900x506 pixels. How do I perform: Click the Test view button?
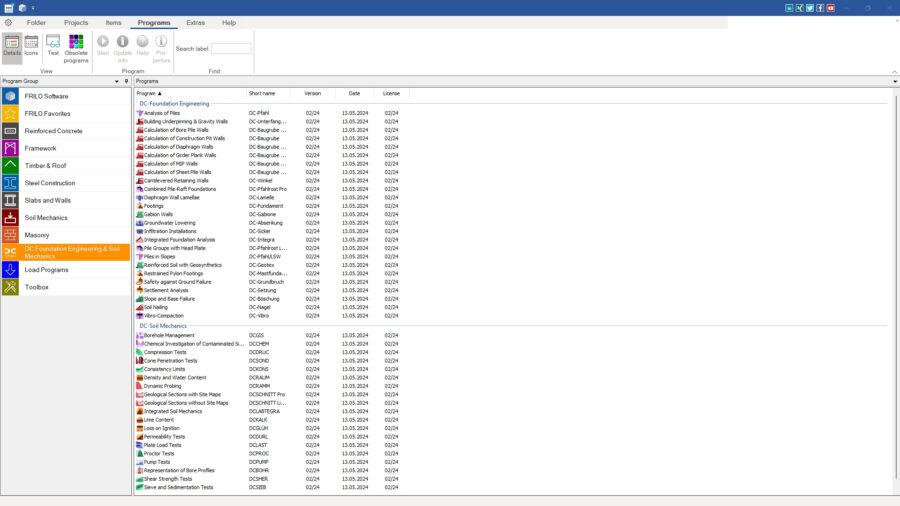coord(53,46)
